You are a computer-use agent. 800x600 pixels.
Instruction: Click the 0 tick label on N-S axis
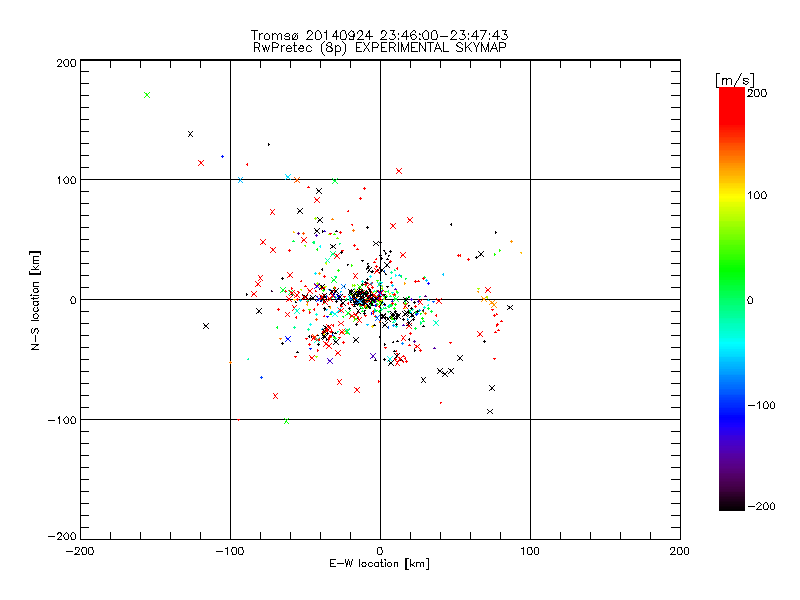click(x=73, y=300)
